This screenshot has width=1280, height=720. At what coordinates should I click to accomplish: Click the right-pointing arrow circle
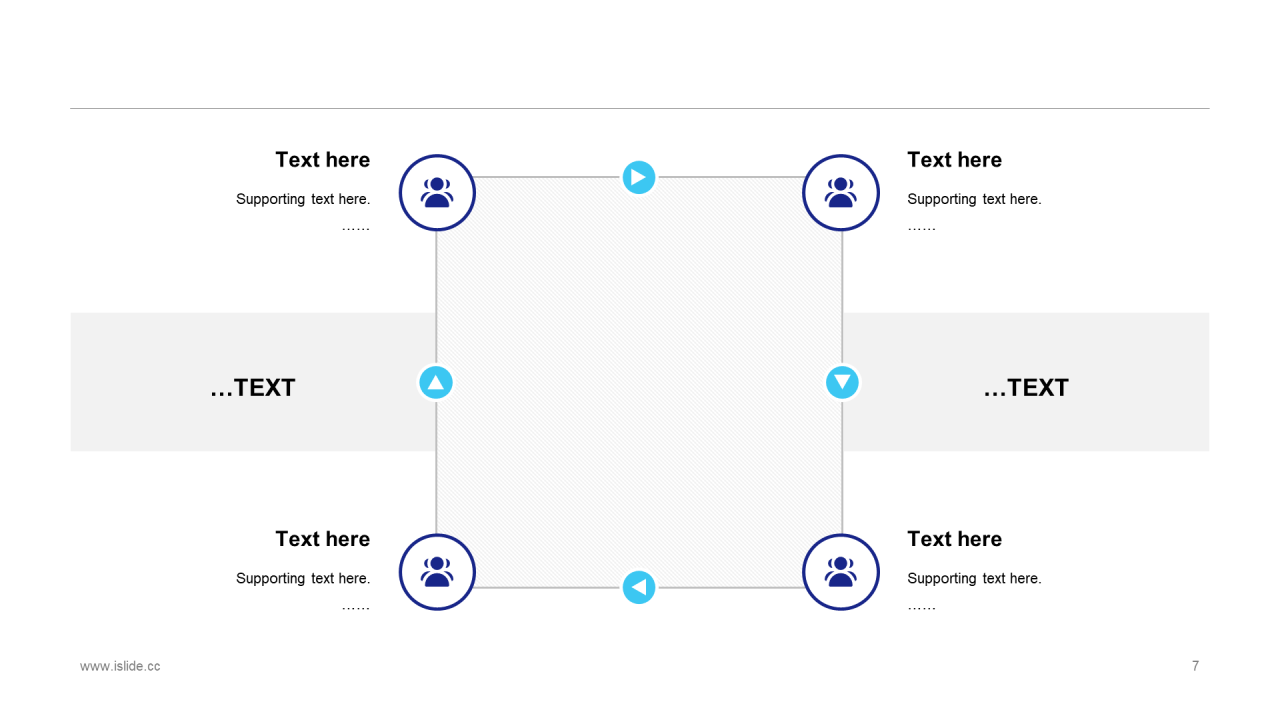tap(639, 177)
